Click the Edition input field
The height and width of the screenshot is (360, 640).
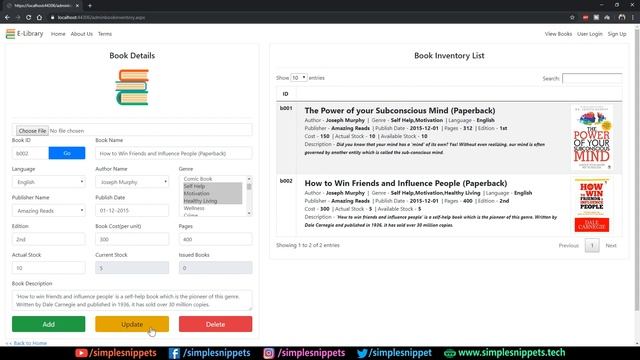[x=49, y=239]
